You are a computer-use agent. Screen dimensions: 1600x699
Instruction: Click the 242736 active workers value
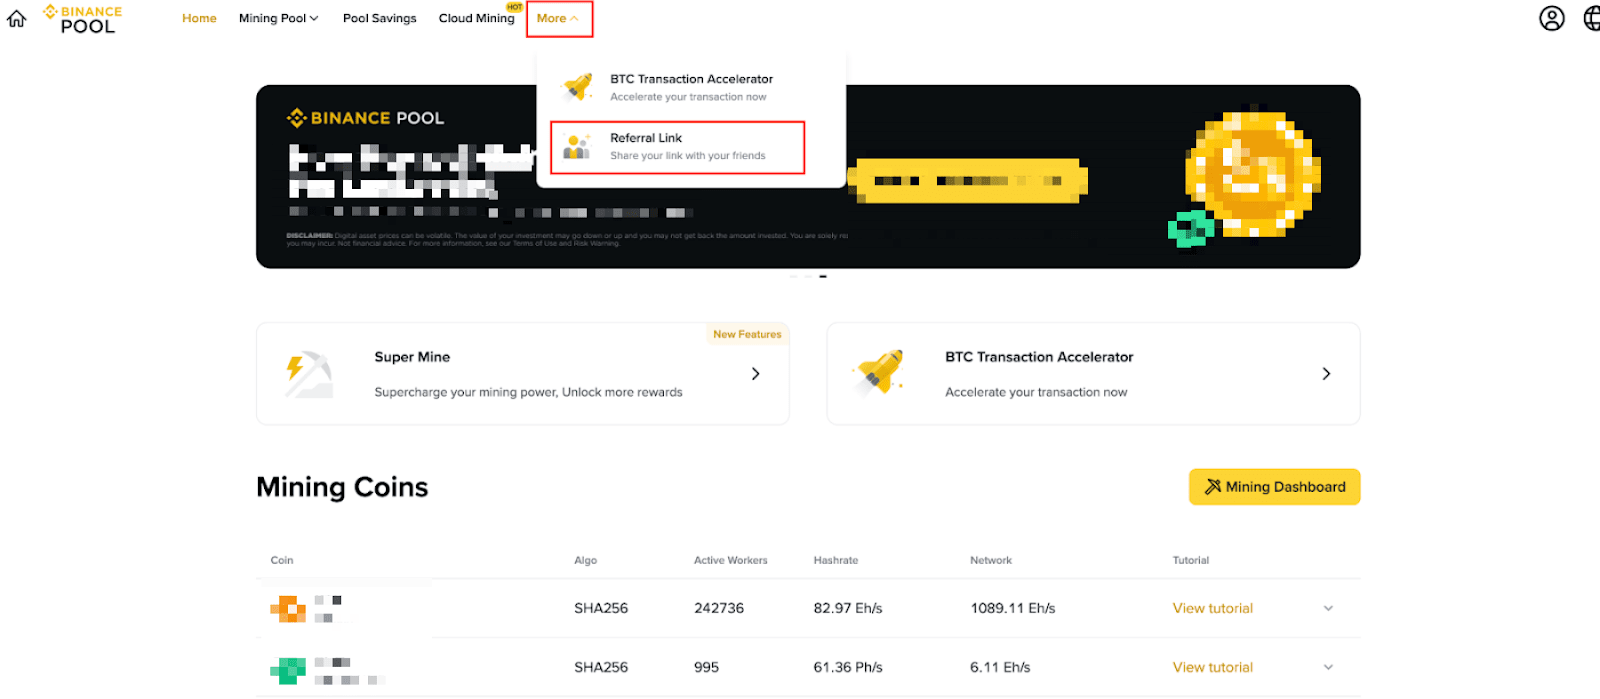point(719,608)
